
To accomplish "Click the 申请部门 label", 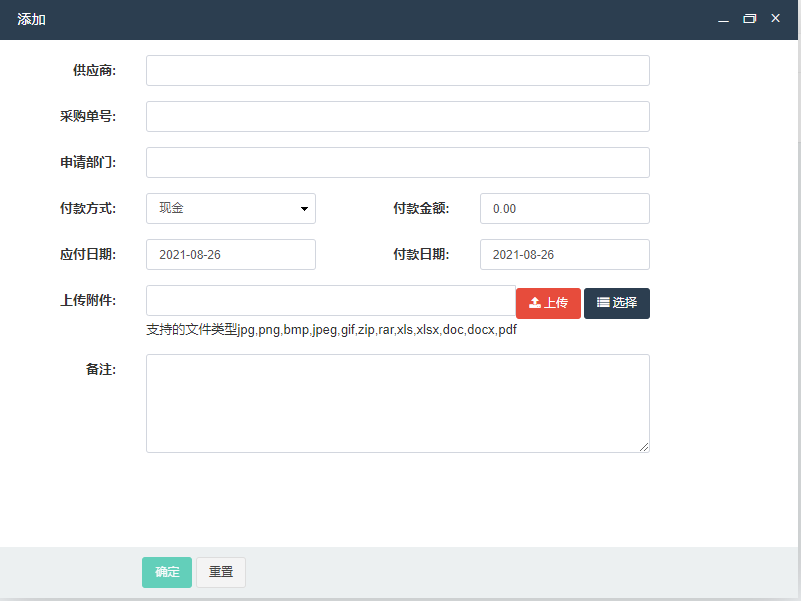I will click(x=88, y=163).
